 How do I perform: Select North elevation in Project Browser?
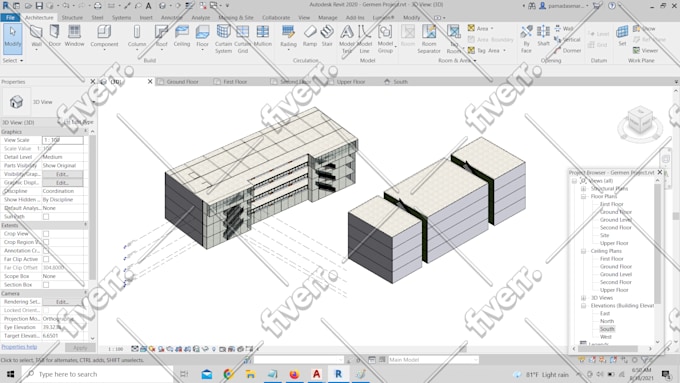tap(607, 321)
